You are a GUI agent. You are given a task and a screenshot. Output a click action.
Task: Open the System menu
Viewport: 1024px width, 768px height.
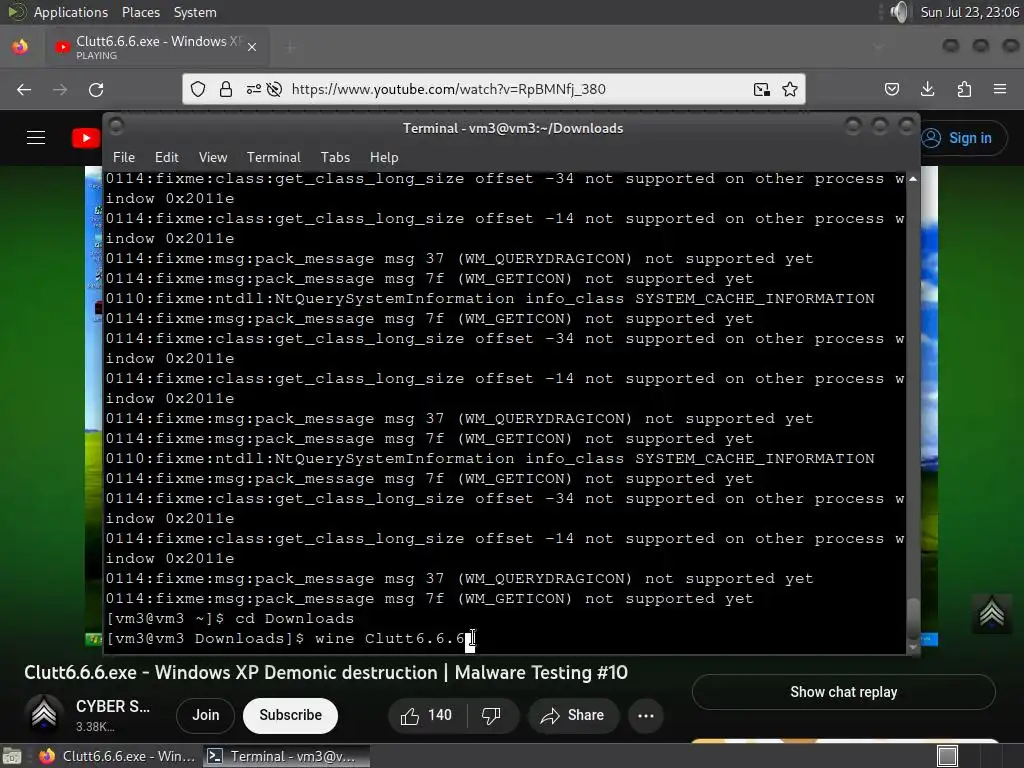pos(195,12)
